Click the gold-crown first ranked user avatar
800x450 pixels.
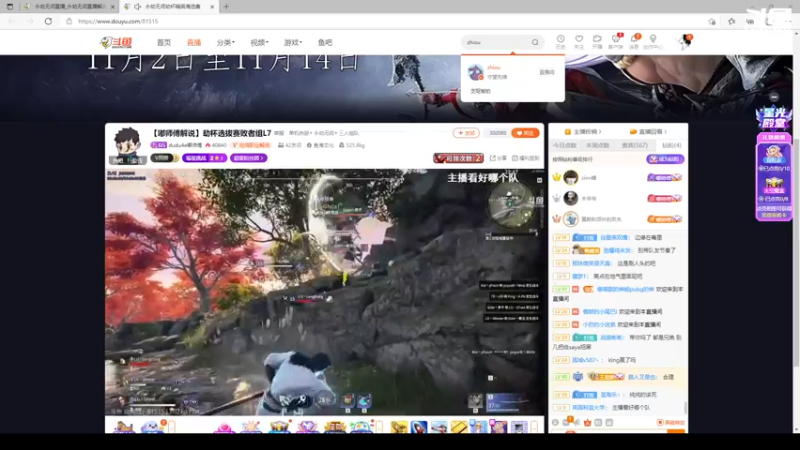(570, 178)
